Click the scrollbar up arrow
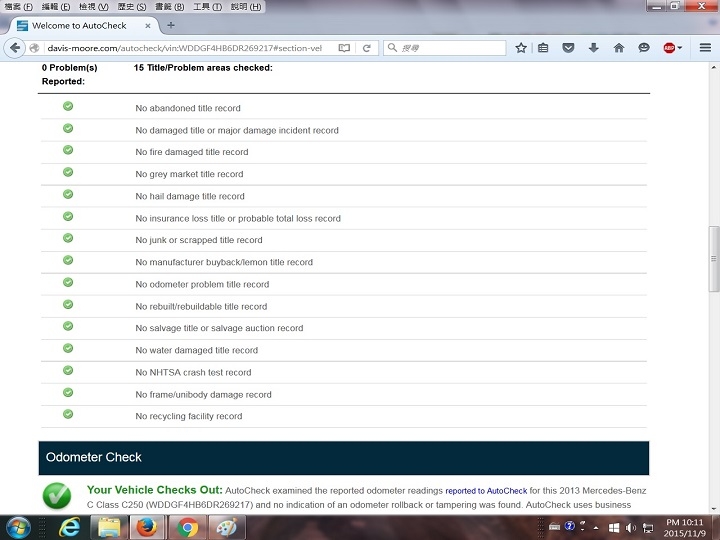The image size is (720, 540). 714,67
